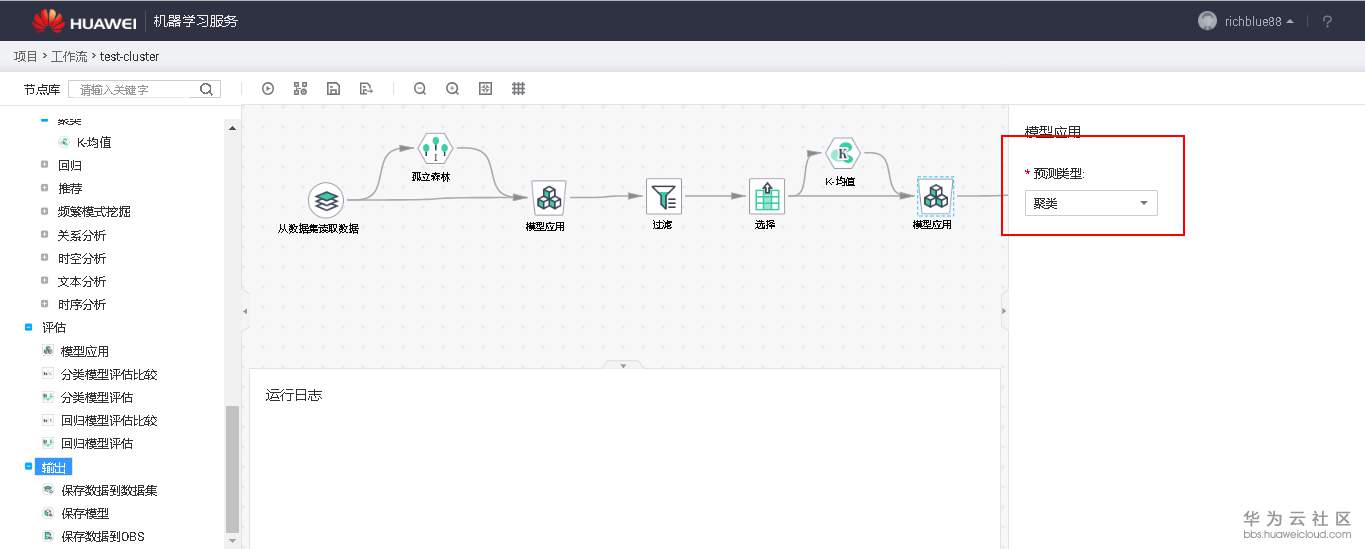
Task: Select the first 模型应用 node after 孤立森林
Action: click(548, 198)
